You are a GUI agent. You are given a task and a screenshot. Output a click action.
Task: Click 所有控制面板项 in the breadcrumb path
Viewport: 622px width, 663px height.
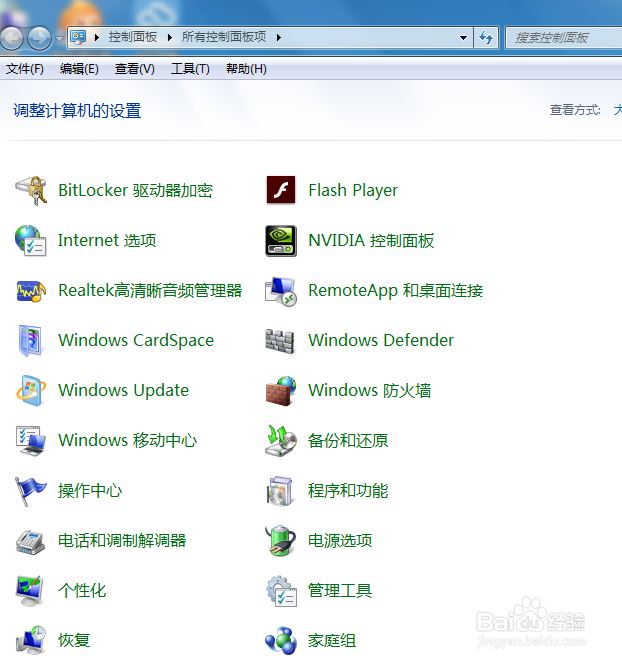(x=224, y=37)
